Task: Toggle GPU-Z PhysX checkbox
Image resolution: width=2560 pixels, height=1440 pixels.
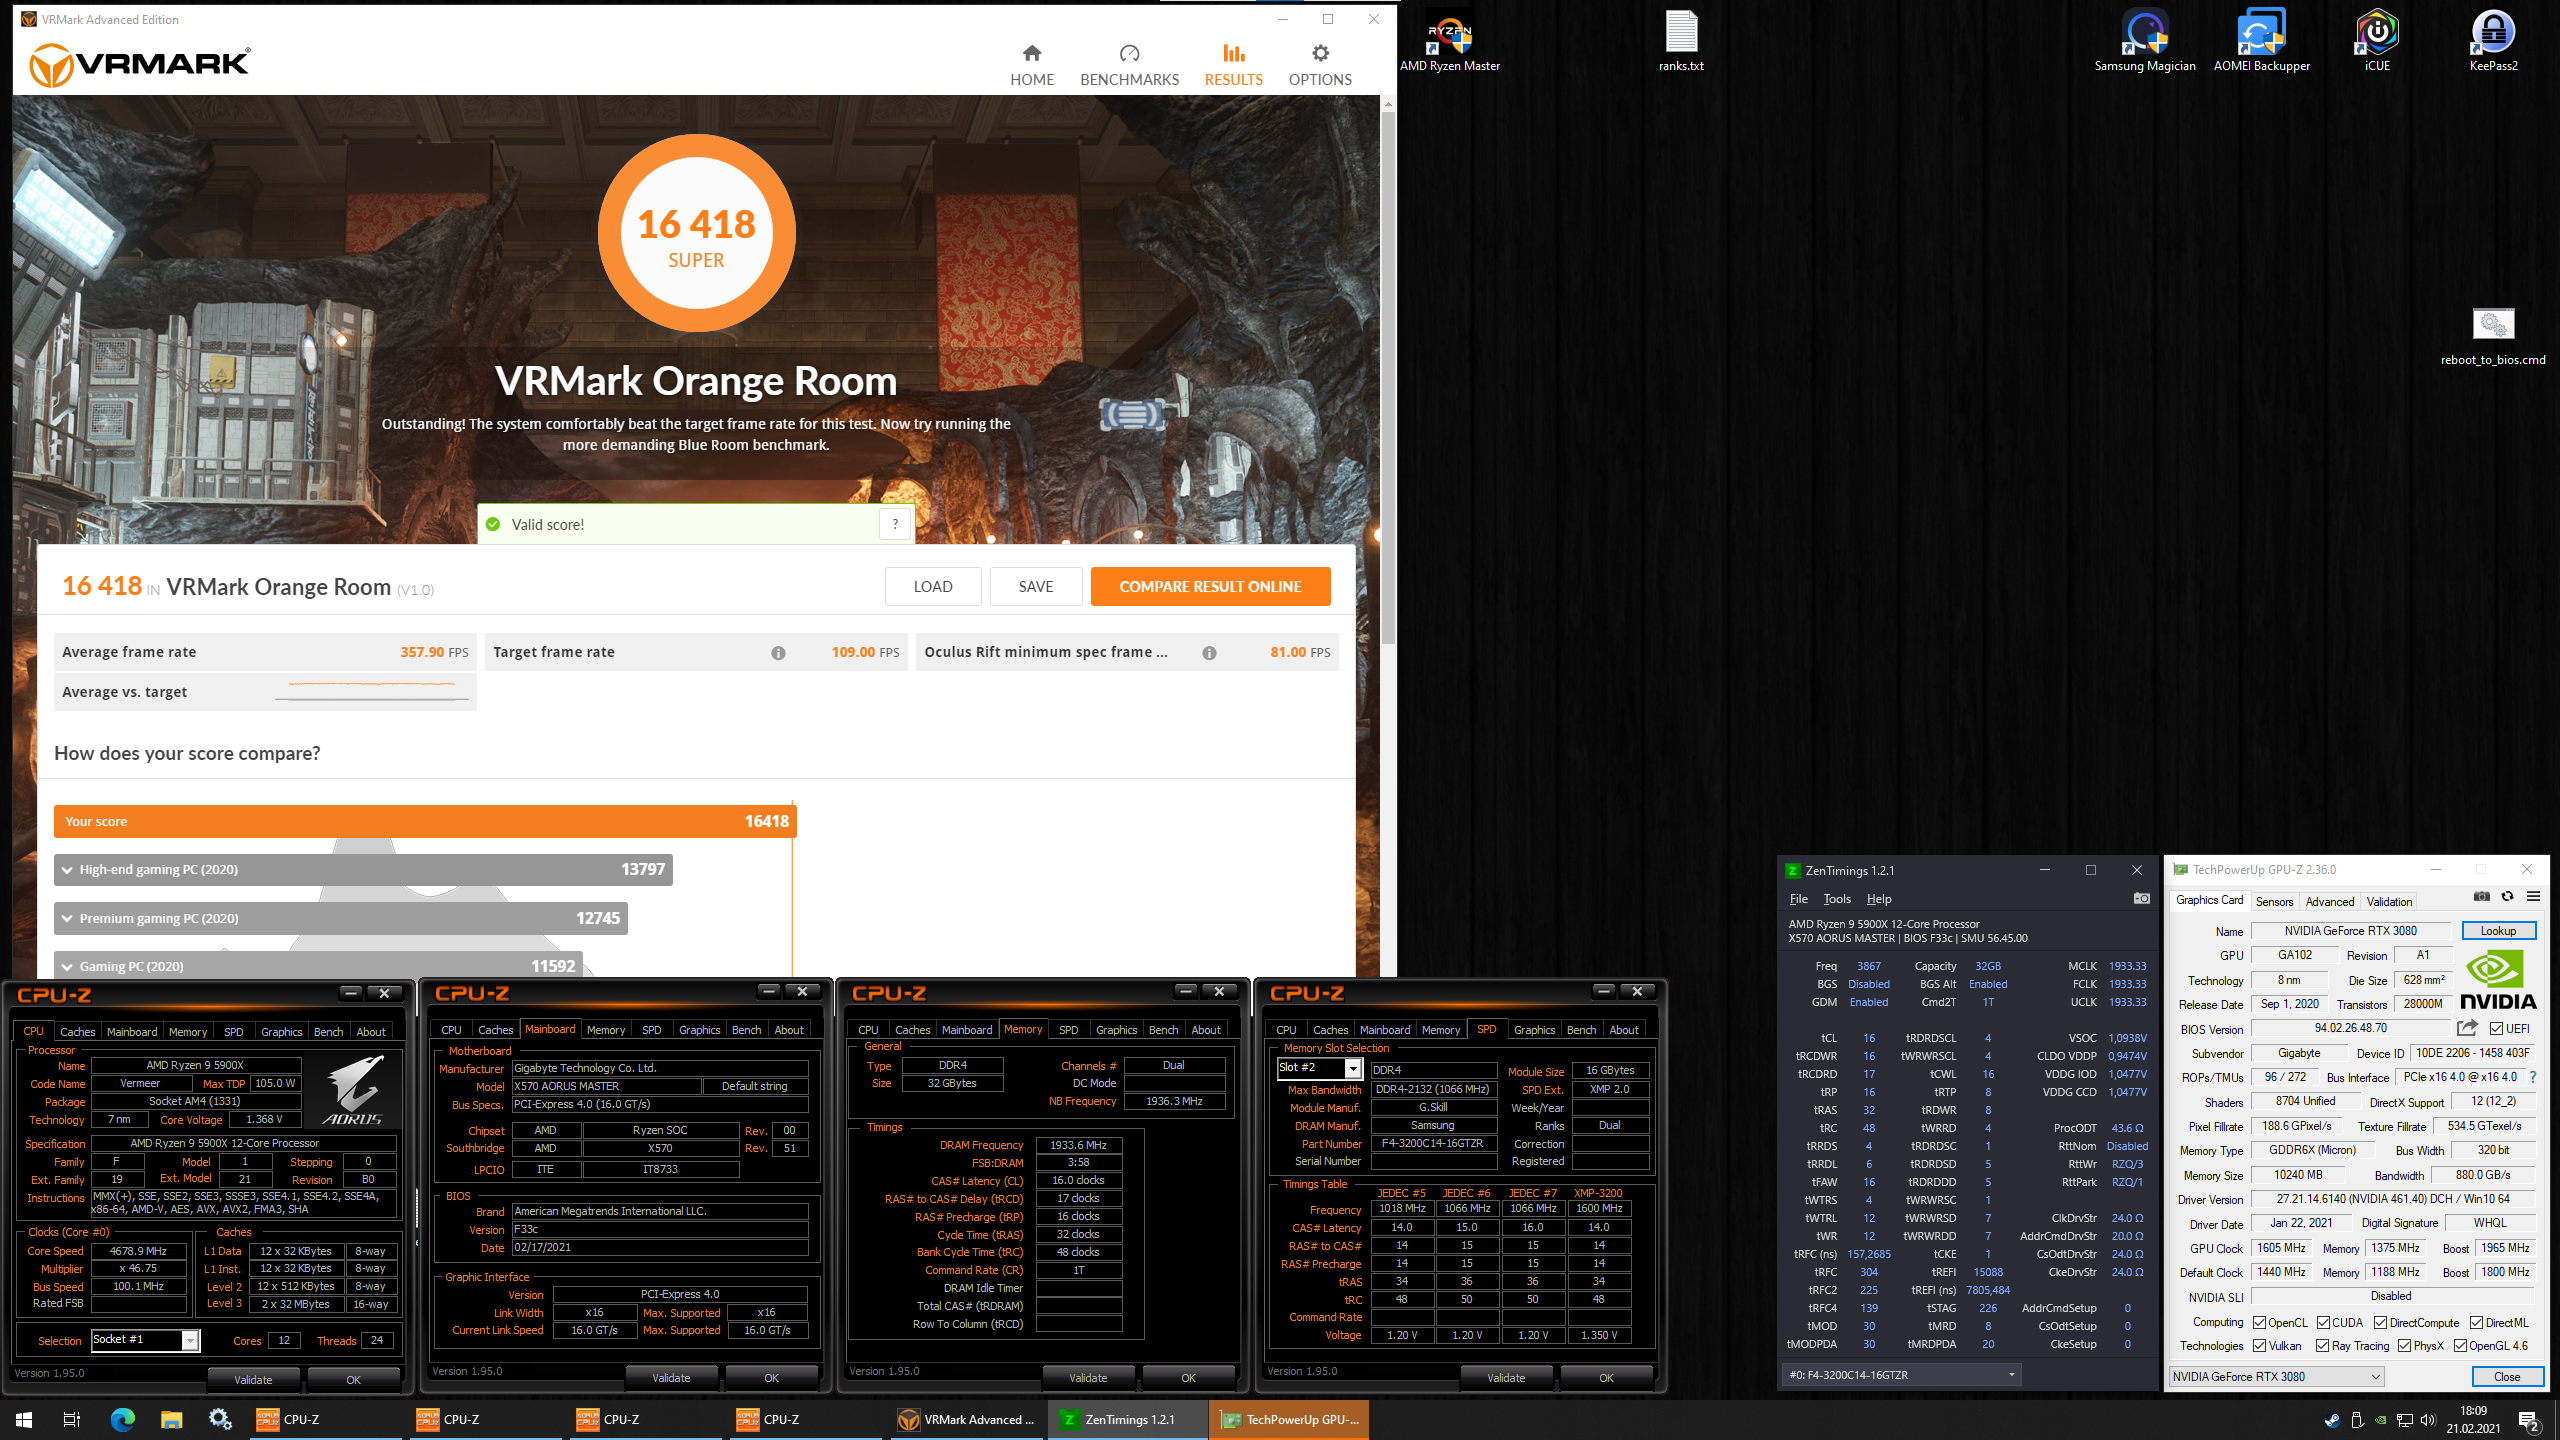Action: (2404, 1346)
